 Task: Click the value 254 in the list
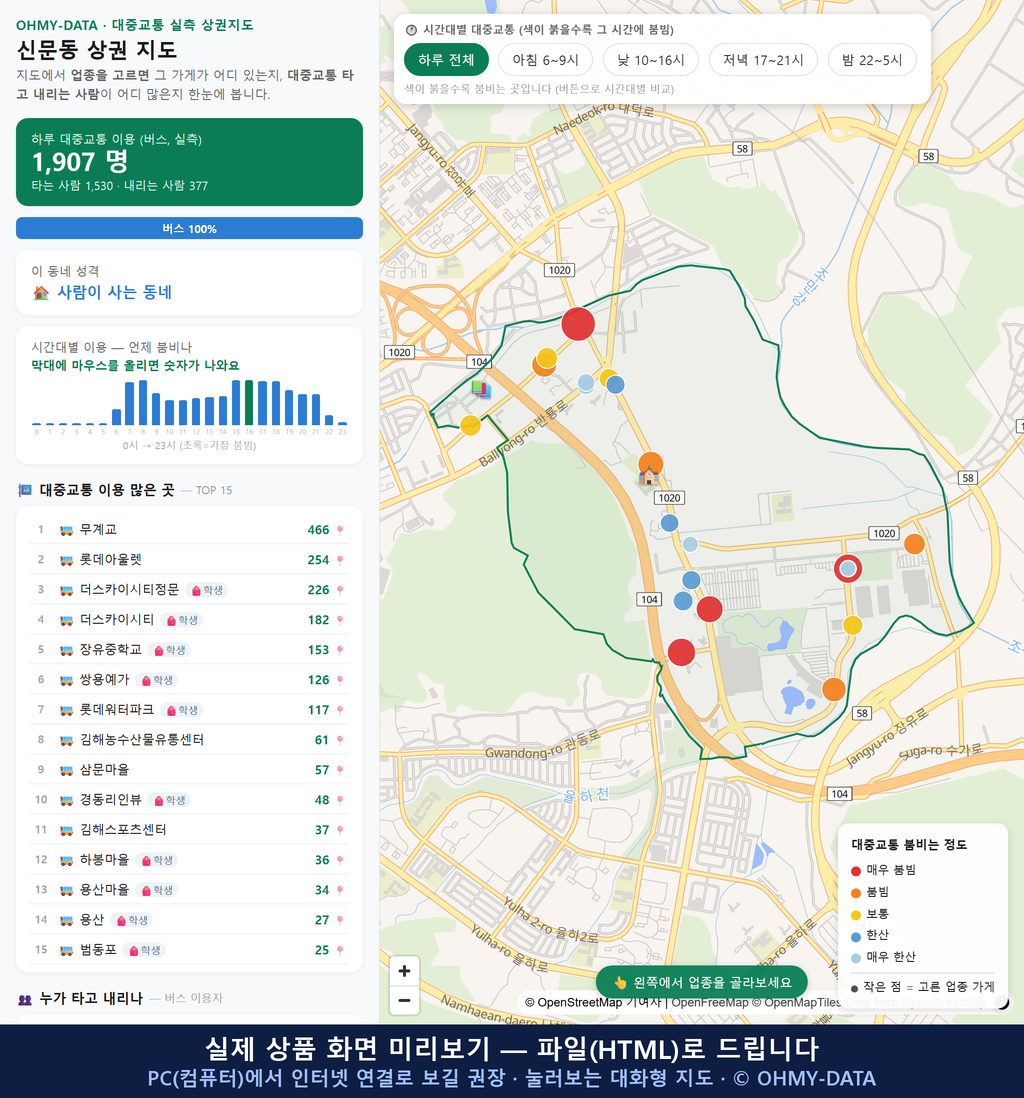coord(318,560)
